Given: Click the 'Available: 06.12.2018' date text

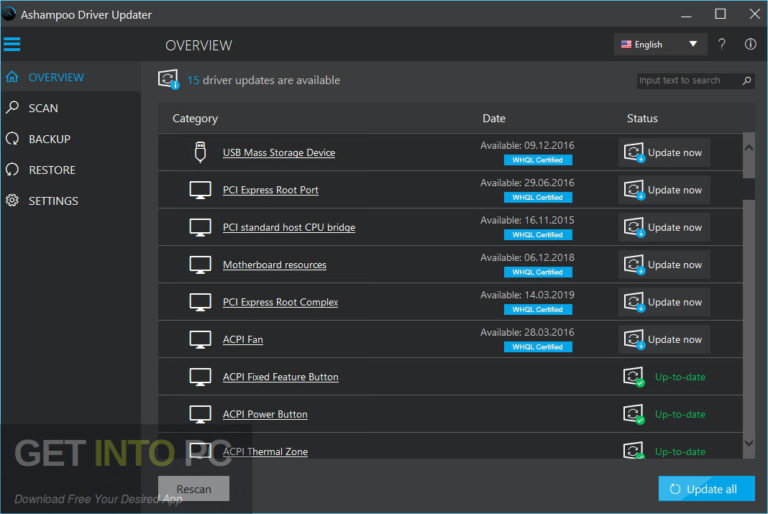Looking at the screenshot, I should [x=527, y=257].
